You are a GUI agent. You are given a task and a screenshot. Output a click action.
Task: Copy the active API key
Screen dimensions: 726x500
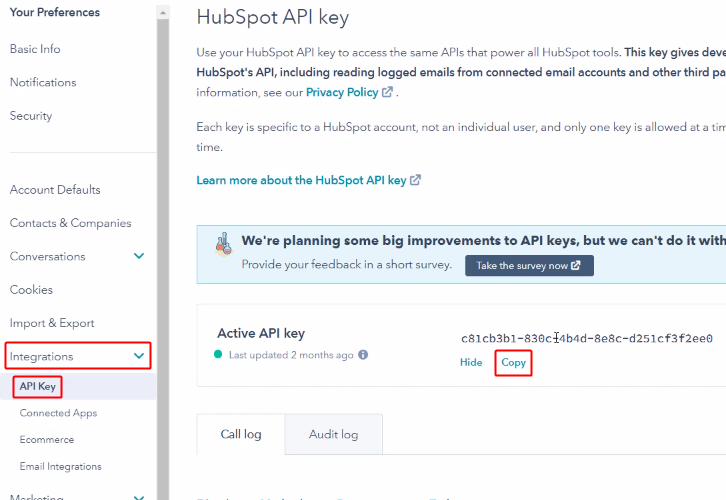(x=513, y=362)
